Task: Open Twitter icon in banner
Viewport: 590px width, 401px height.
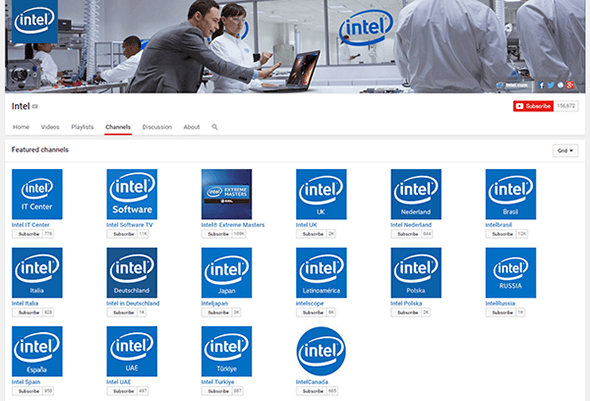Action: [551, 85]
